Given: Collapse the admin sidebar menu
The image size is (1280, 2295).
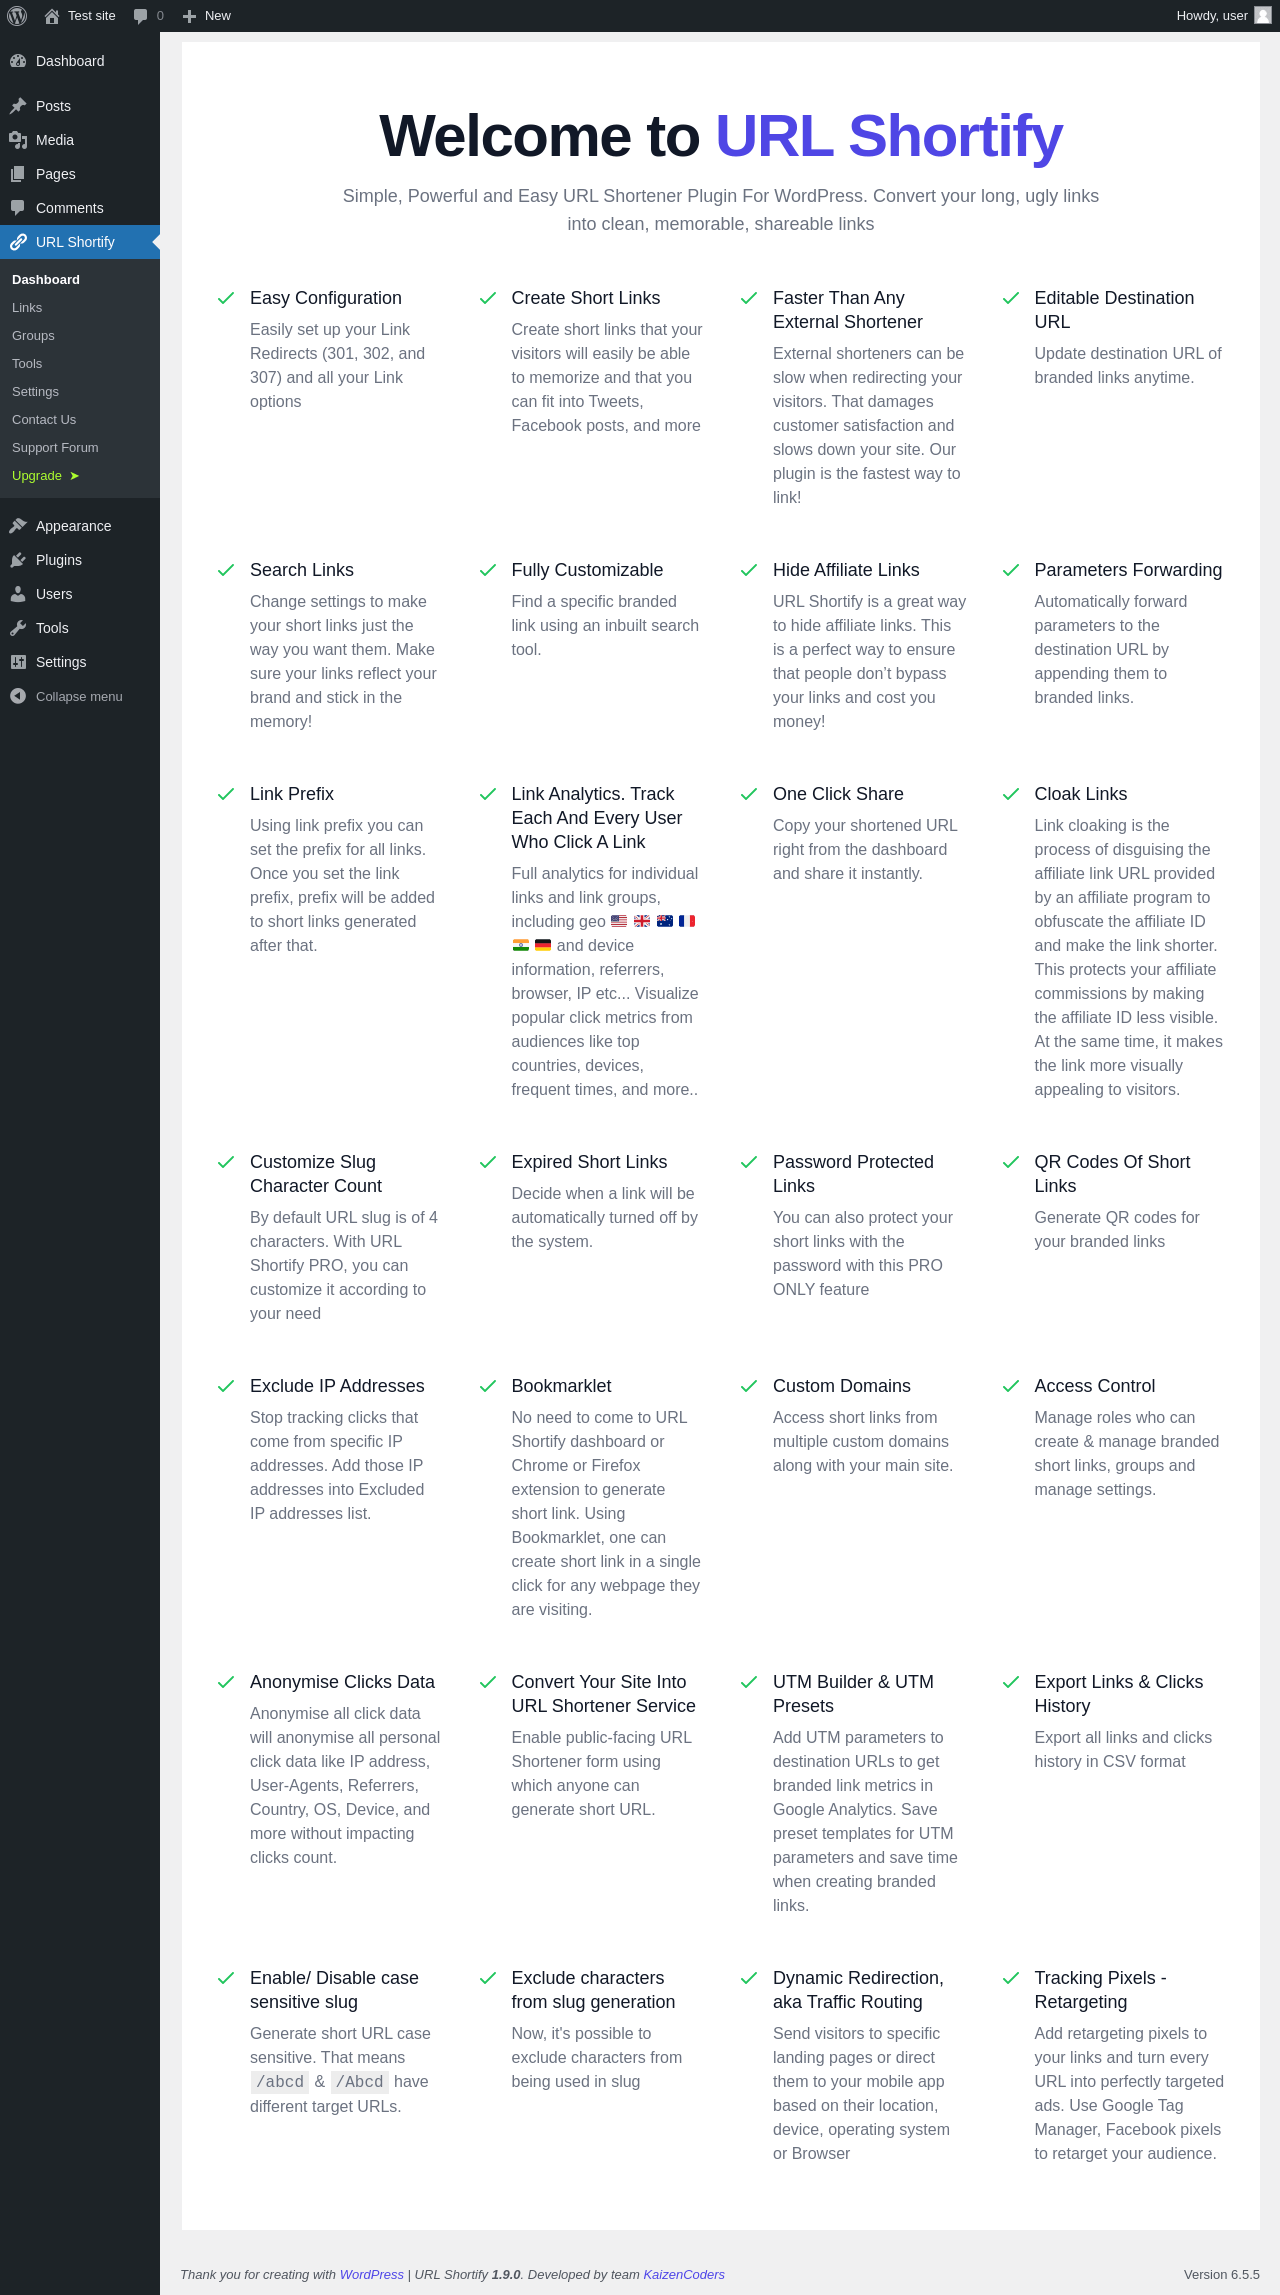Looking at the screenshot, I should (79, 696).
